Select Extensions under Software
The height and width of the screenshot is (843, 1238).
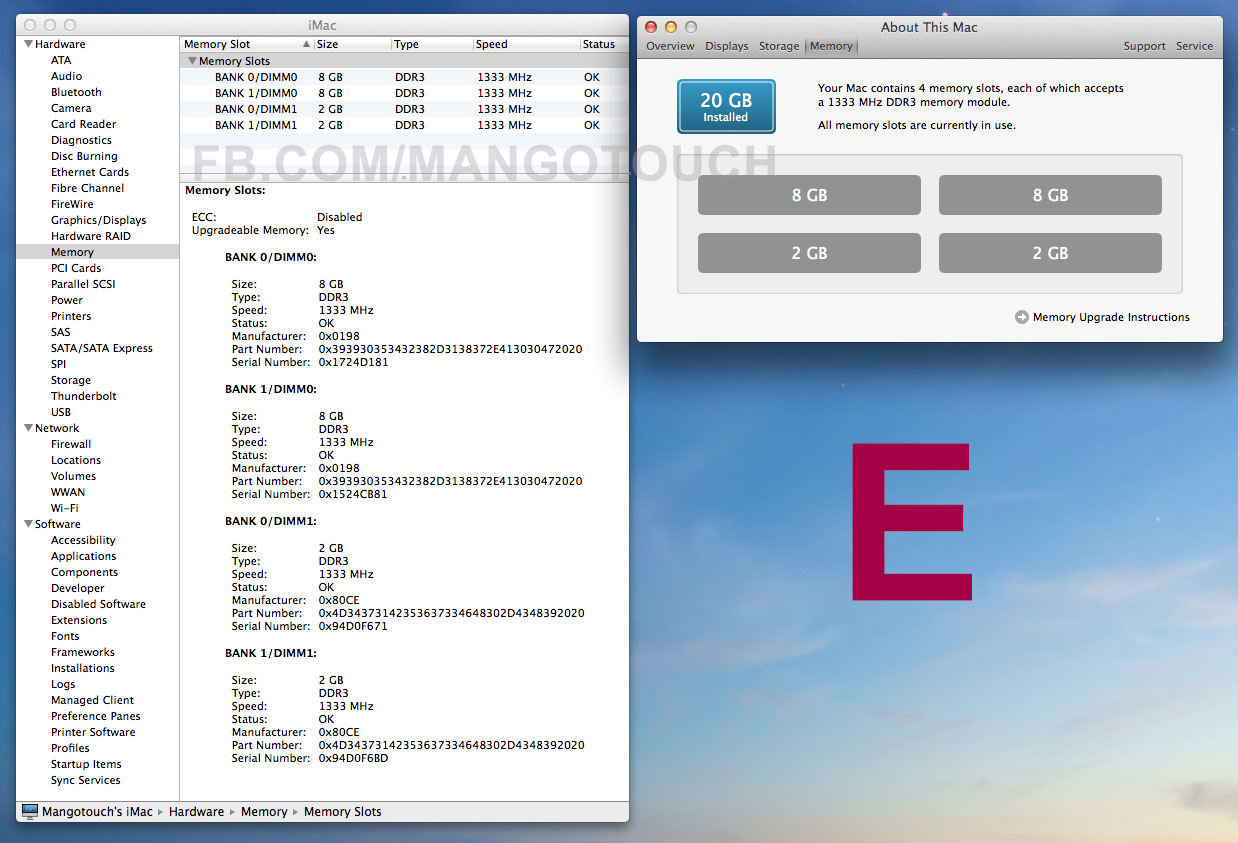coord(79,620)
